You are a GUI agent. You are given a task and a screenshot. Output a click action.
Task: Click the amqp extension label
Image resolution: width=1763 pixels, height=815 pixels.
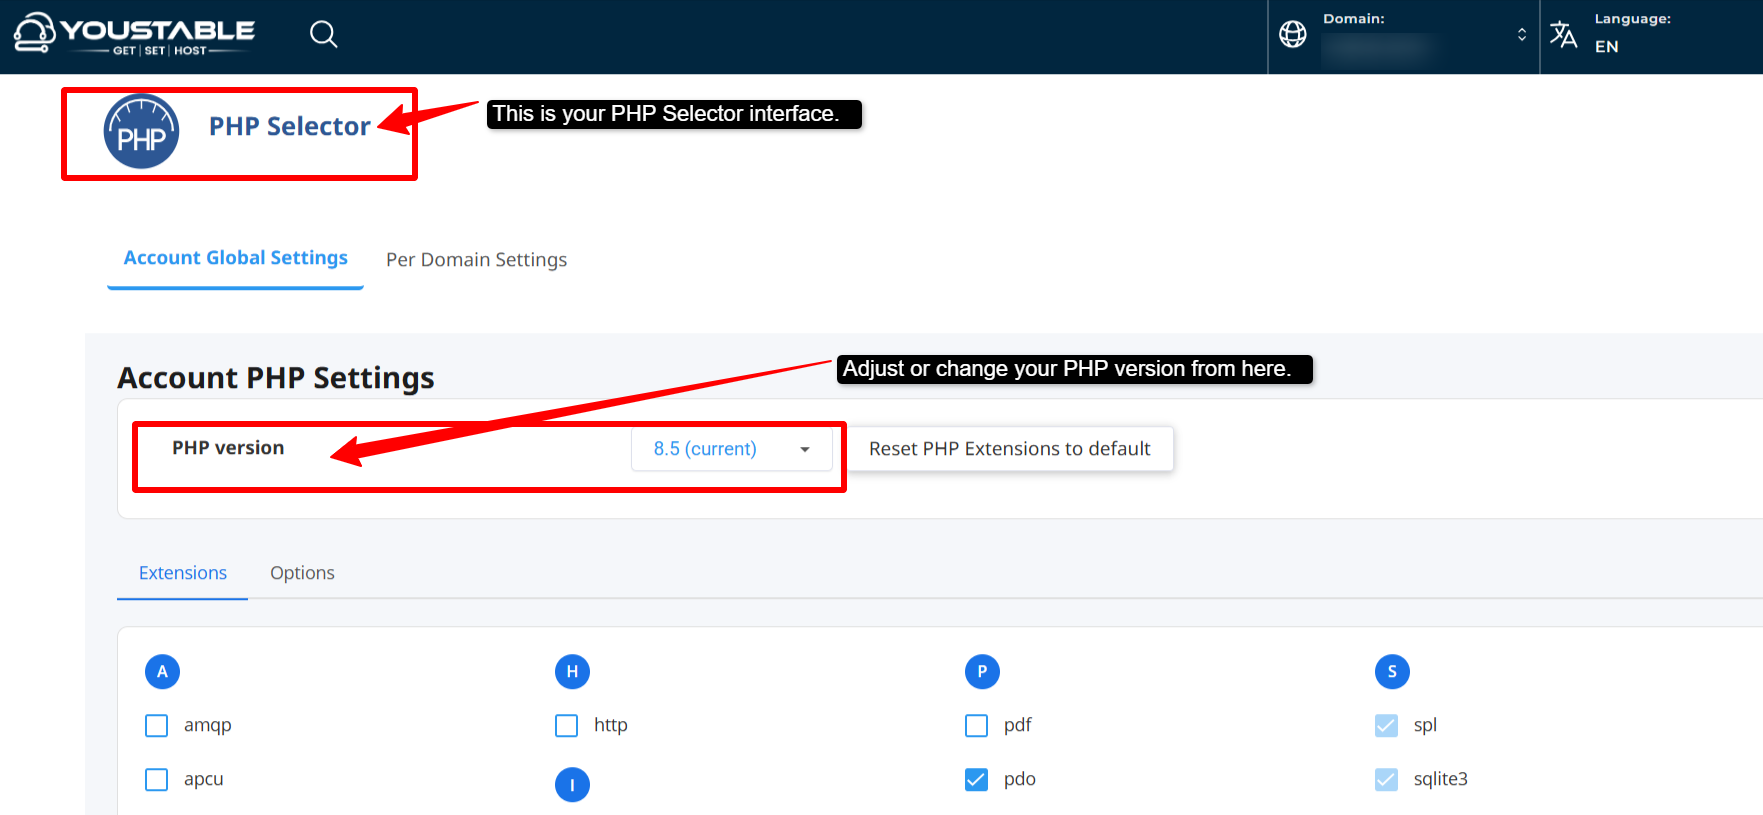208,726
